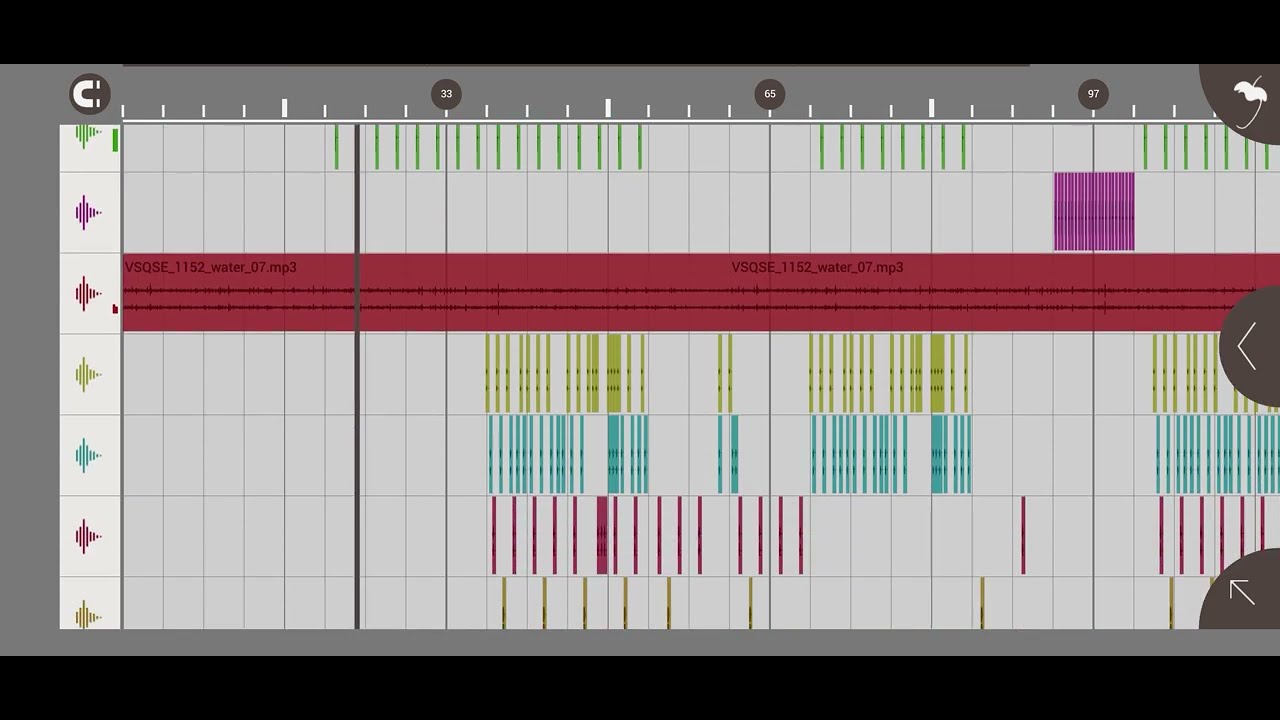Select second VSQSE_1152_water_07.mp3 clip label

tap(817, 267)
